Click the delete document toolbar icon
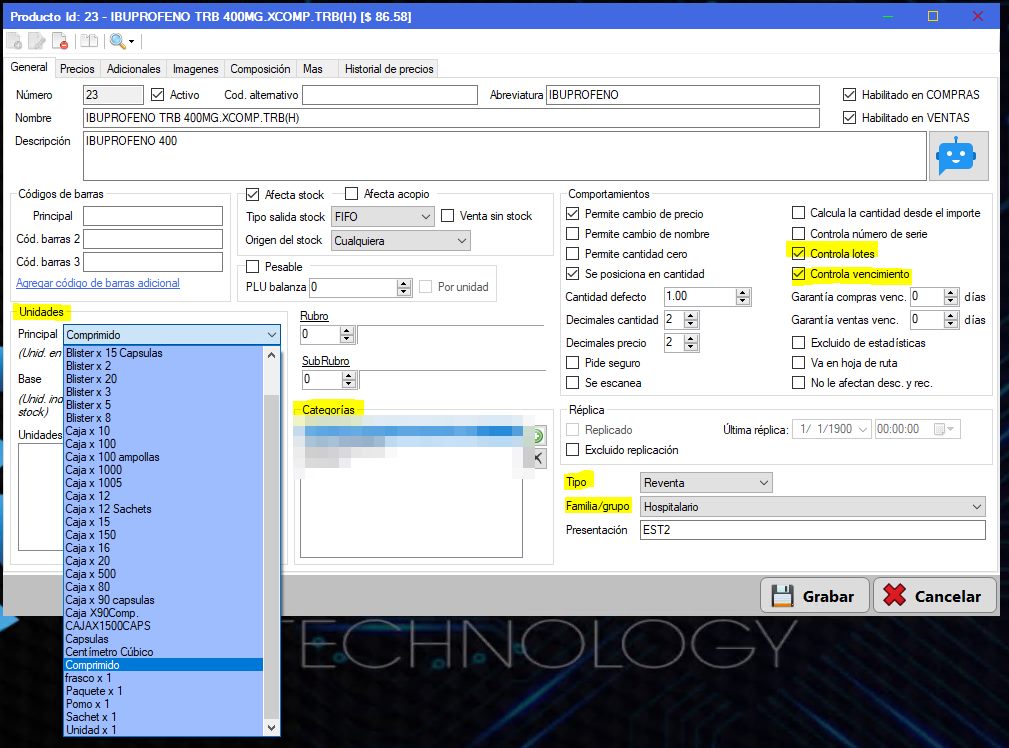 60,41
